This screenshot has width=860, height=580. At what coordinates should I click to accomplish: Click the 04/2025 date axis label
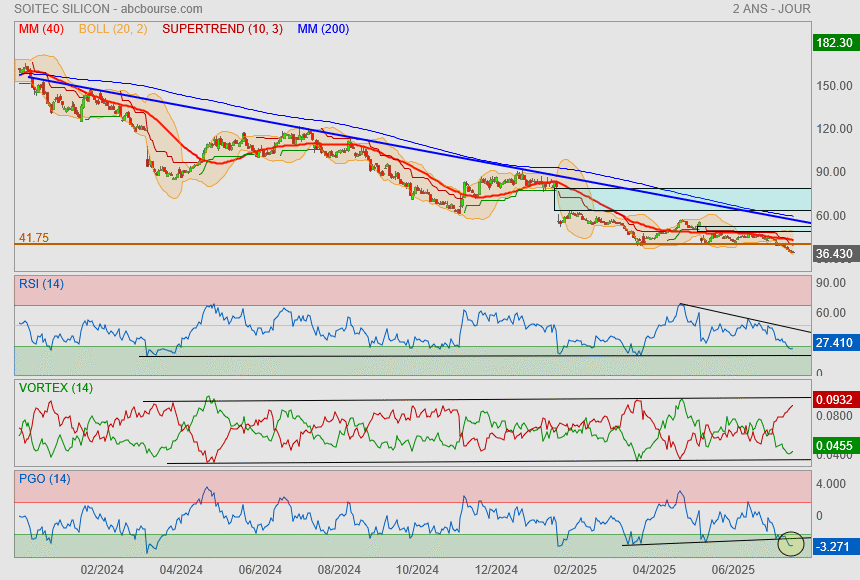point(654,570)
